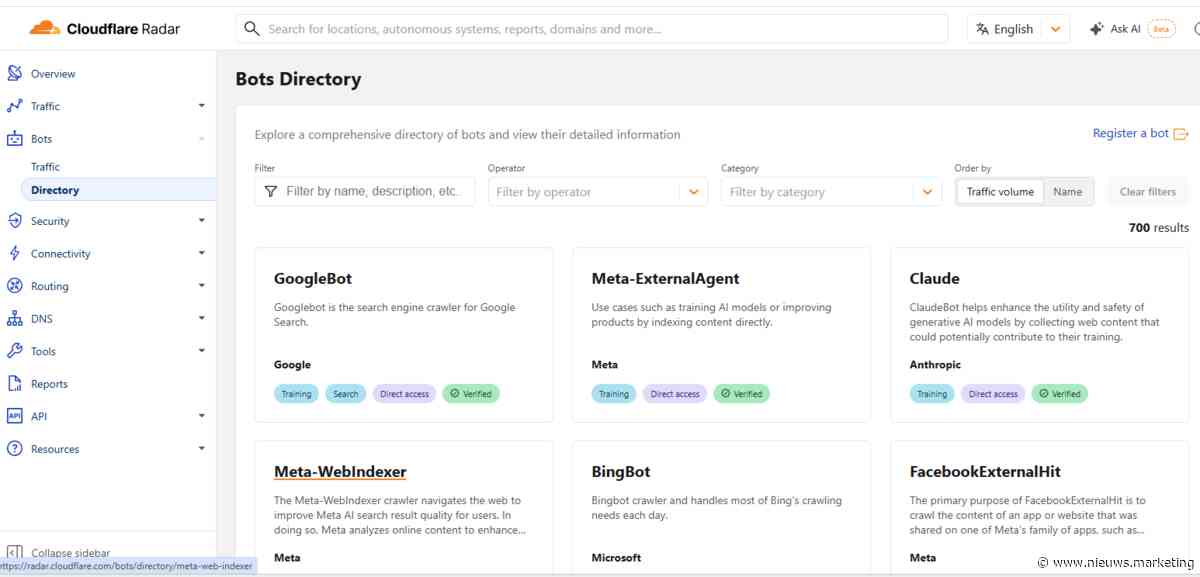Expand the DNS sidebar section
This screenshot has width=1200, height=577.
pos(201,319)
